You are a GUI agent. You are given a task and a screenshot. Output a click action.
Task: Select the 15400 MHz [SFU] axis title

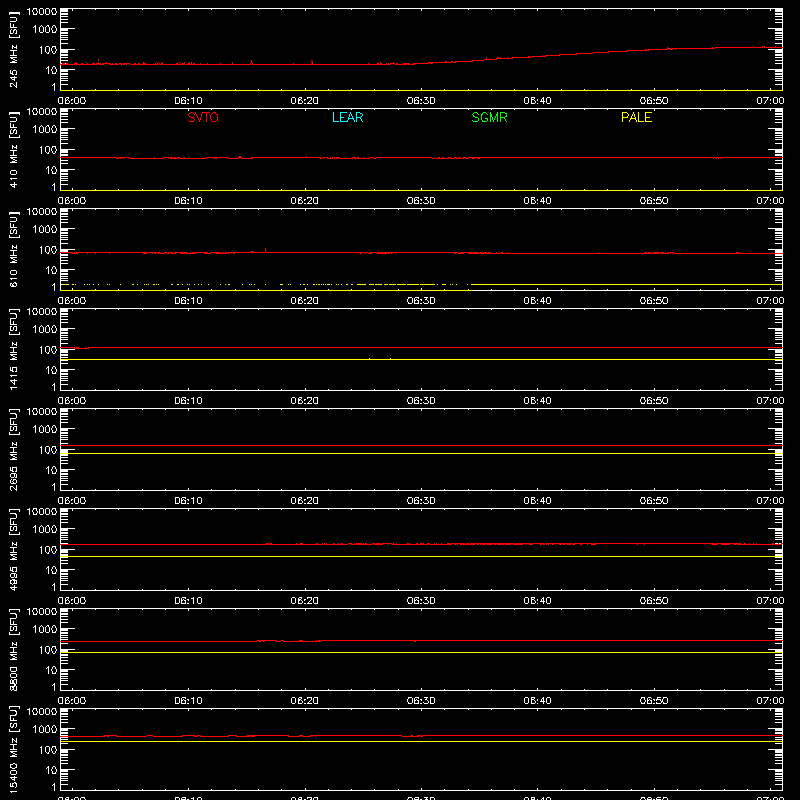coord(13,750)
